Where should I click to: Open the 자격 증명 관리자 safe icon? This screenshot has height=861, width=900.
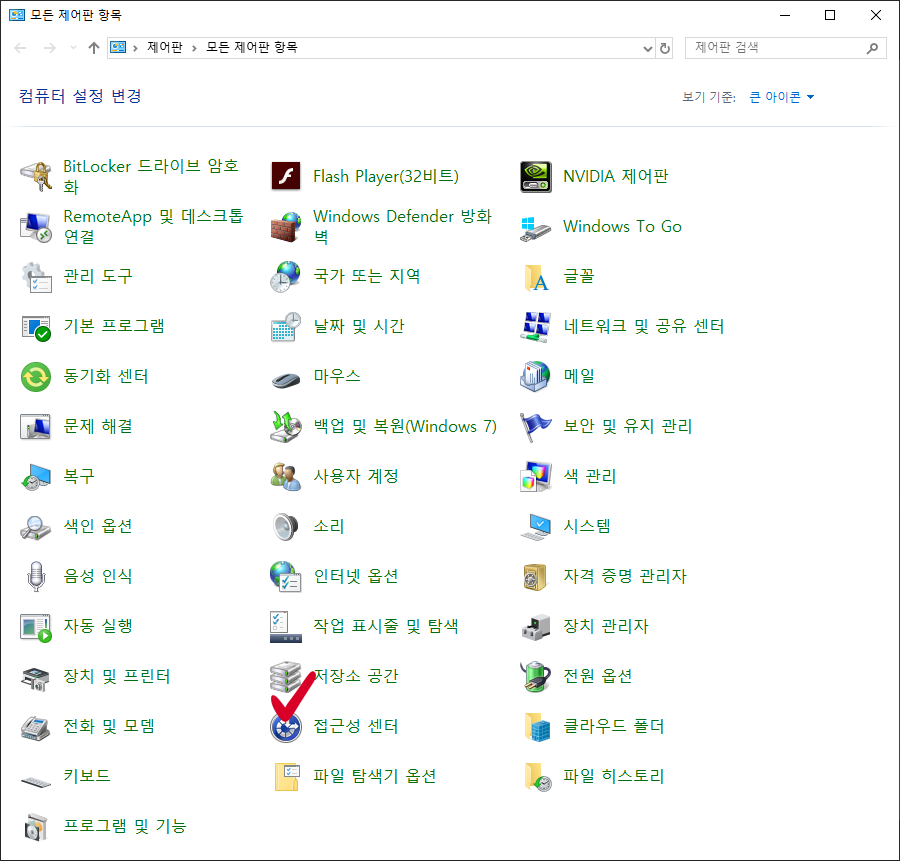click(x=536, y=576)
